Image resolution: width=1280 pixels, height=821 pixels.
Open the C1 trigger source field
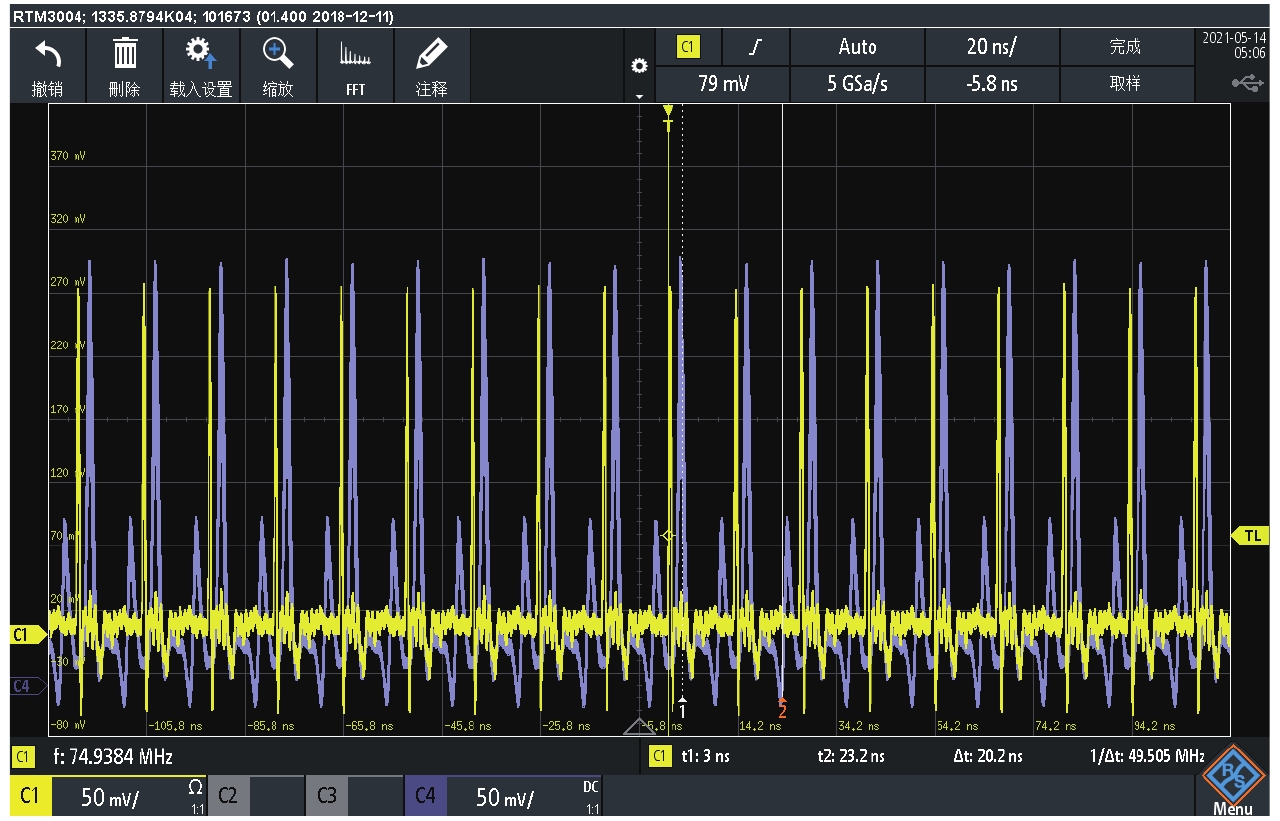pyautogui.click(x=688, y=47)
